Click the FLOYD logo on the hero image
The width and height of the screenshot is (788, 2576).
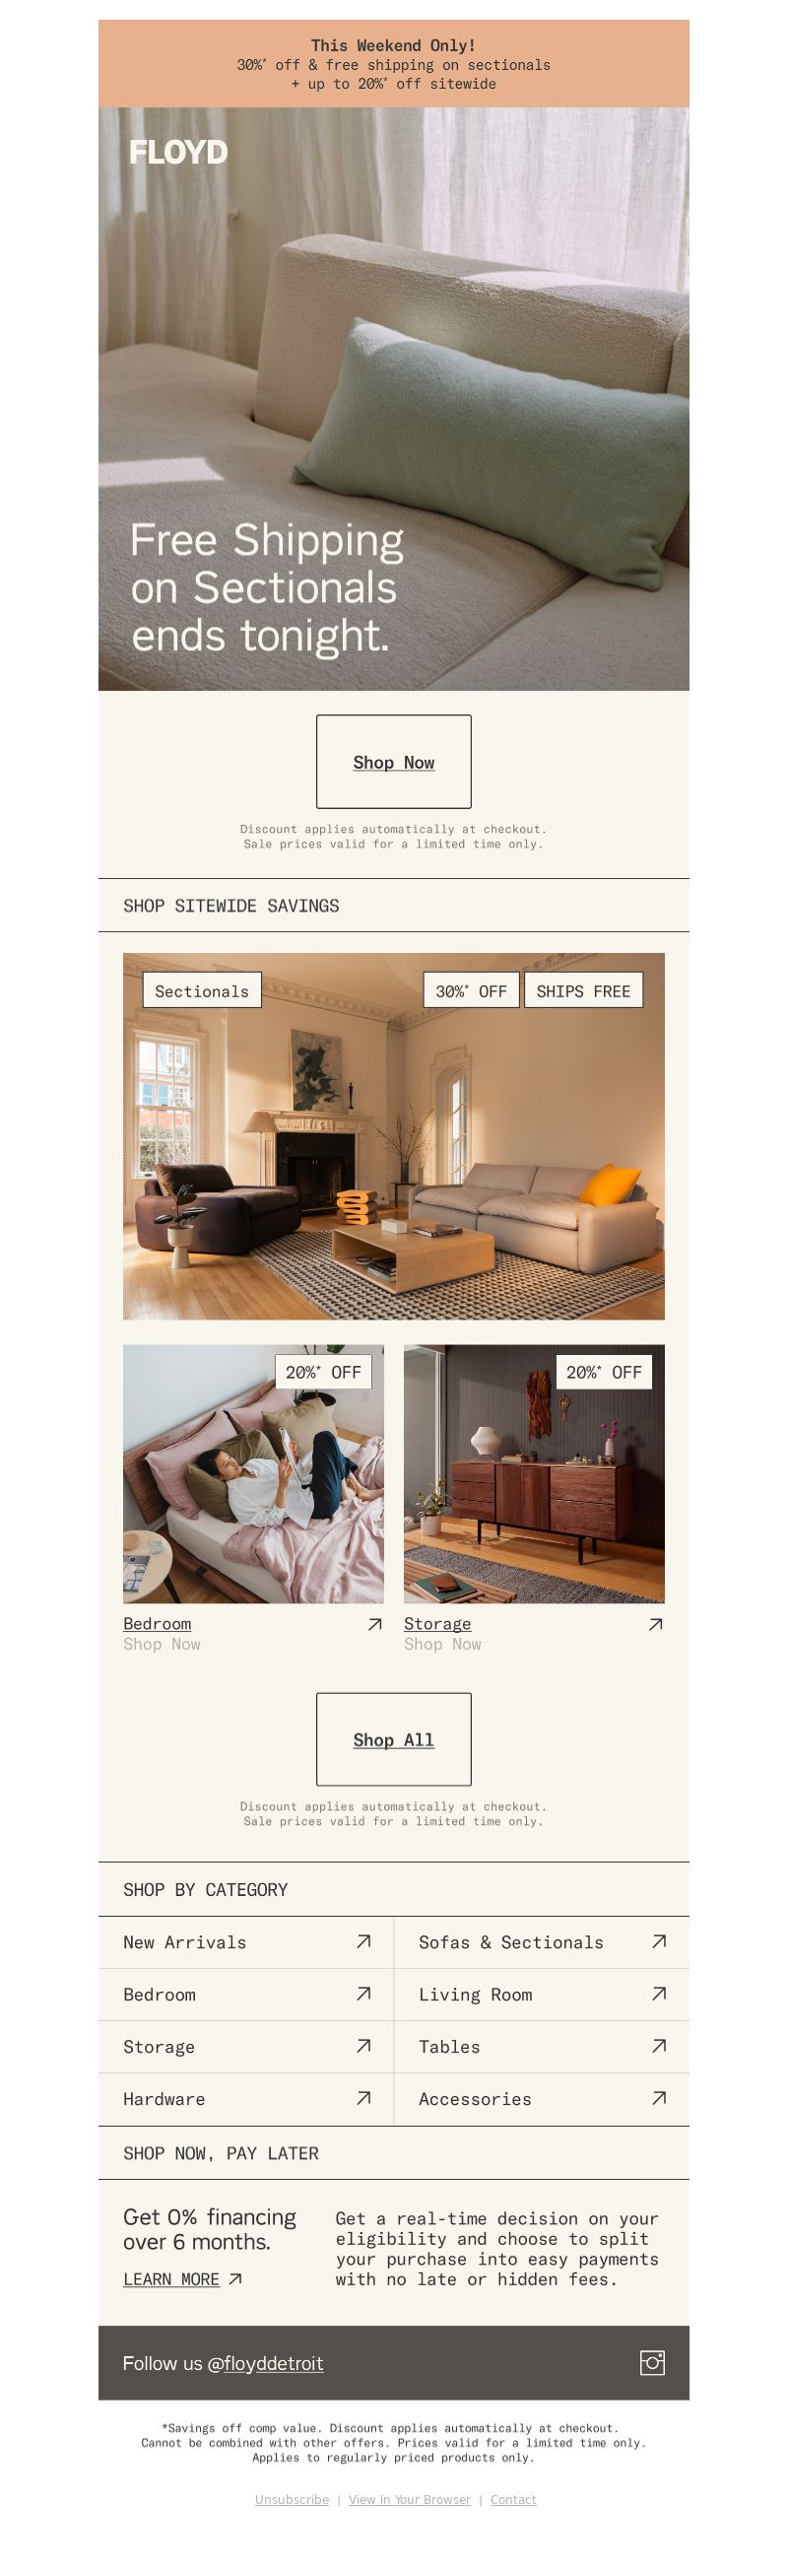tap(178, 152)
